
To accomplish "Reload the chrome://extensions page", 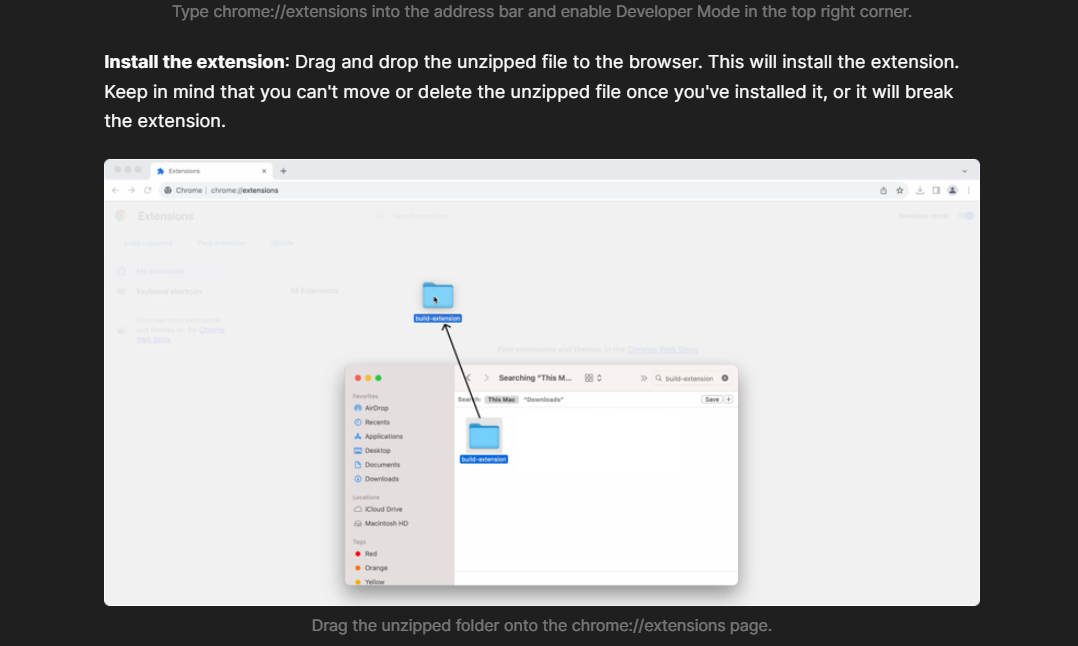I will point(147,190).
